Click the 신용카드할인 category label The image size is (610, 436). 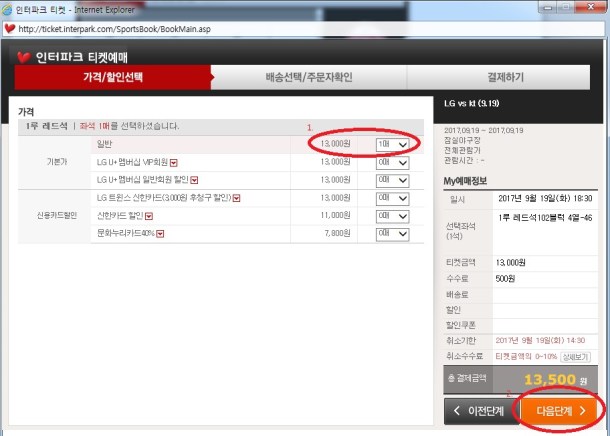pyautogui.click(x=57, y=215)
